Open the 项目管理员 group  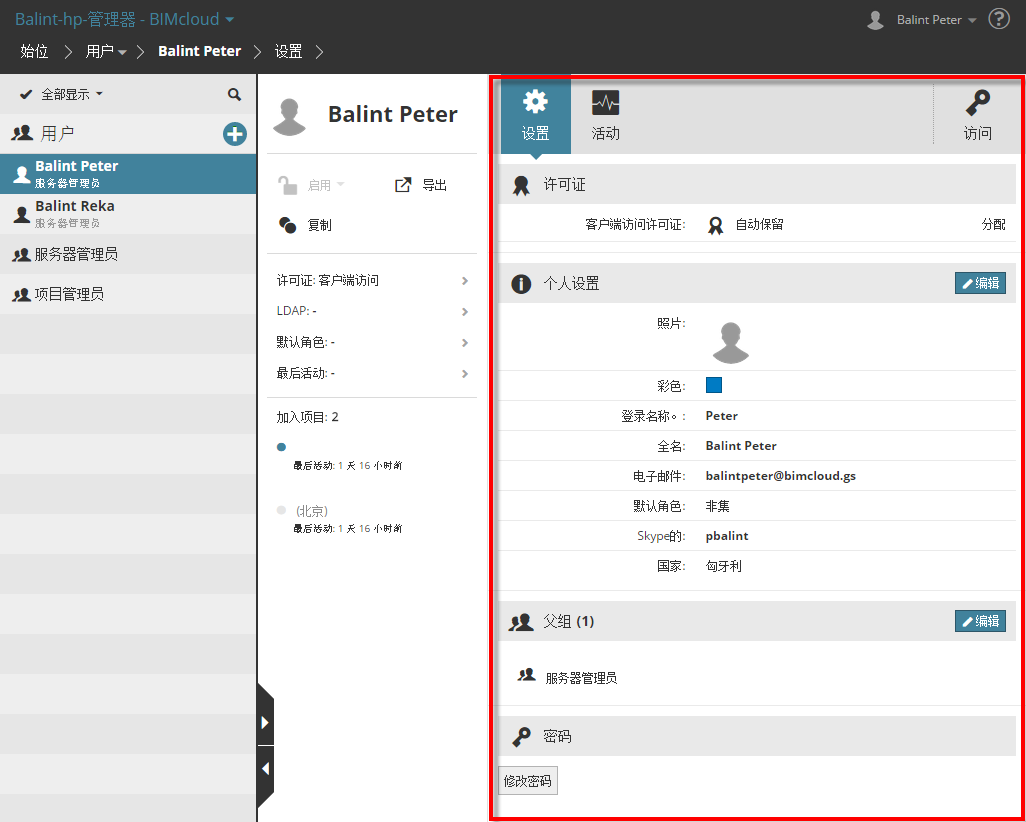[x=128, y=294]
